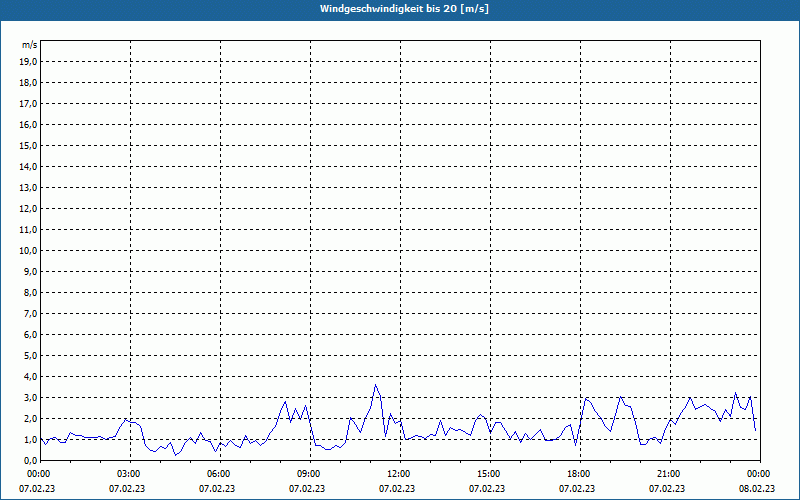800x500 pixels.
Task: Click the 11,0 y-axis label
Action: (x=28, y=230)
